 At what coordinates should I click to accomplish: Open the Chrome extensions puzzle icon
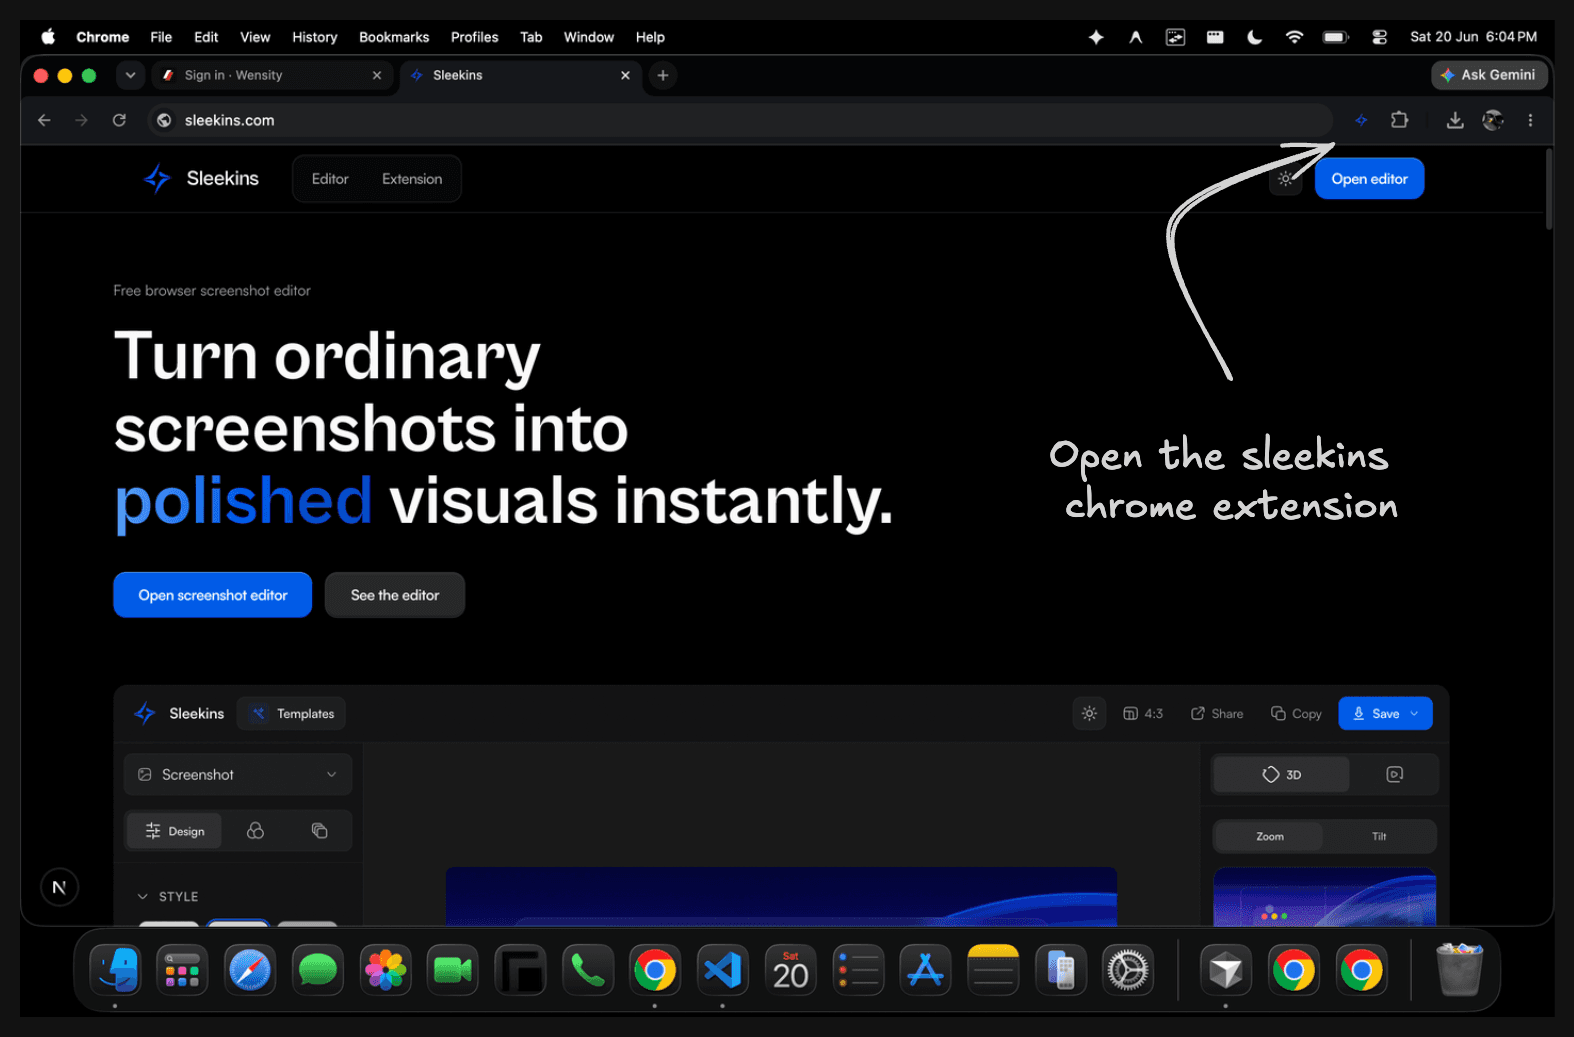pos(1399,120)
